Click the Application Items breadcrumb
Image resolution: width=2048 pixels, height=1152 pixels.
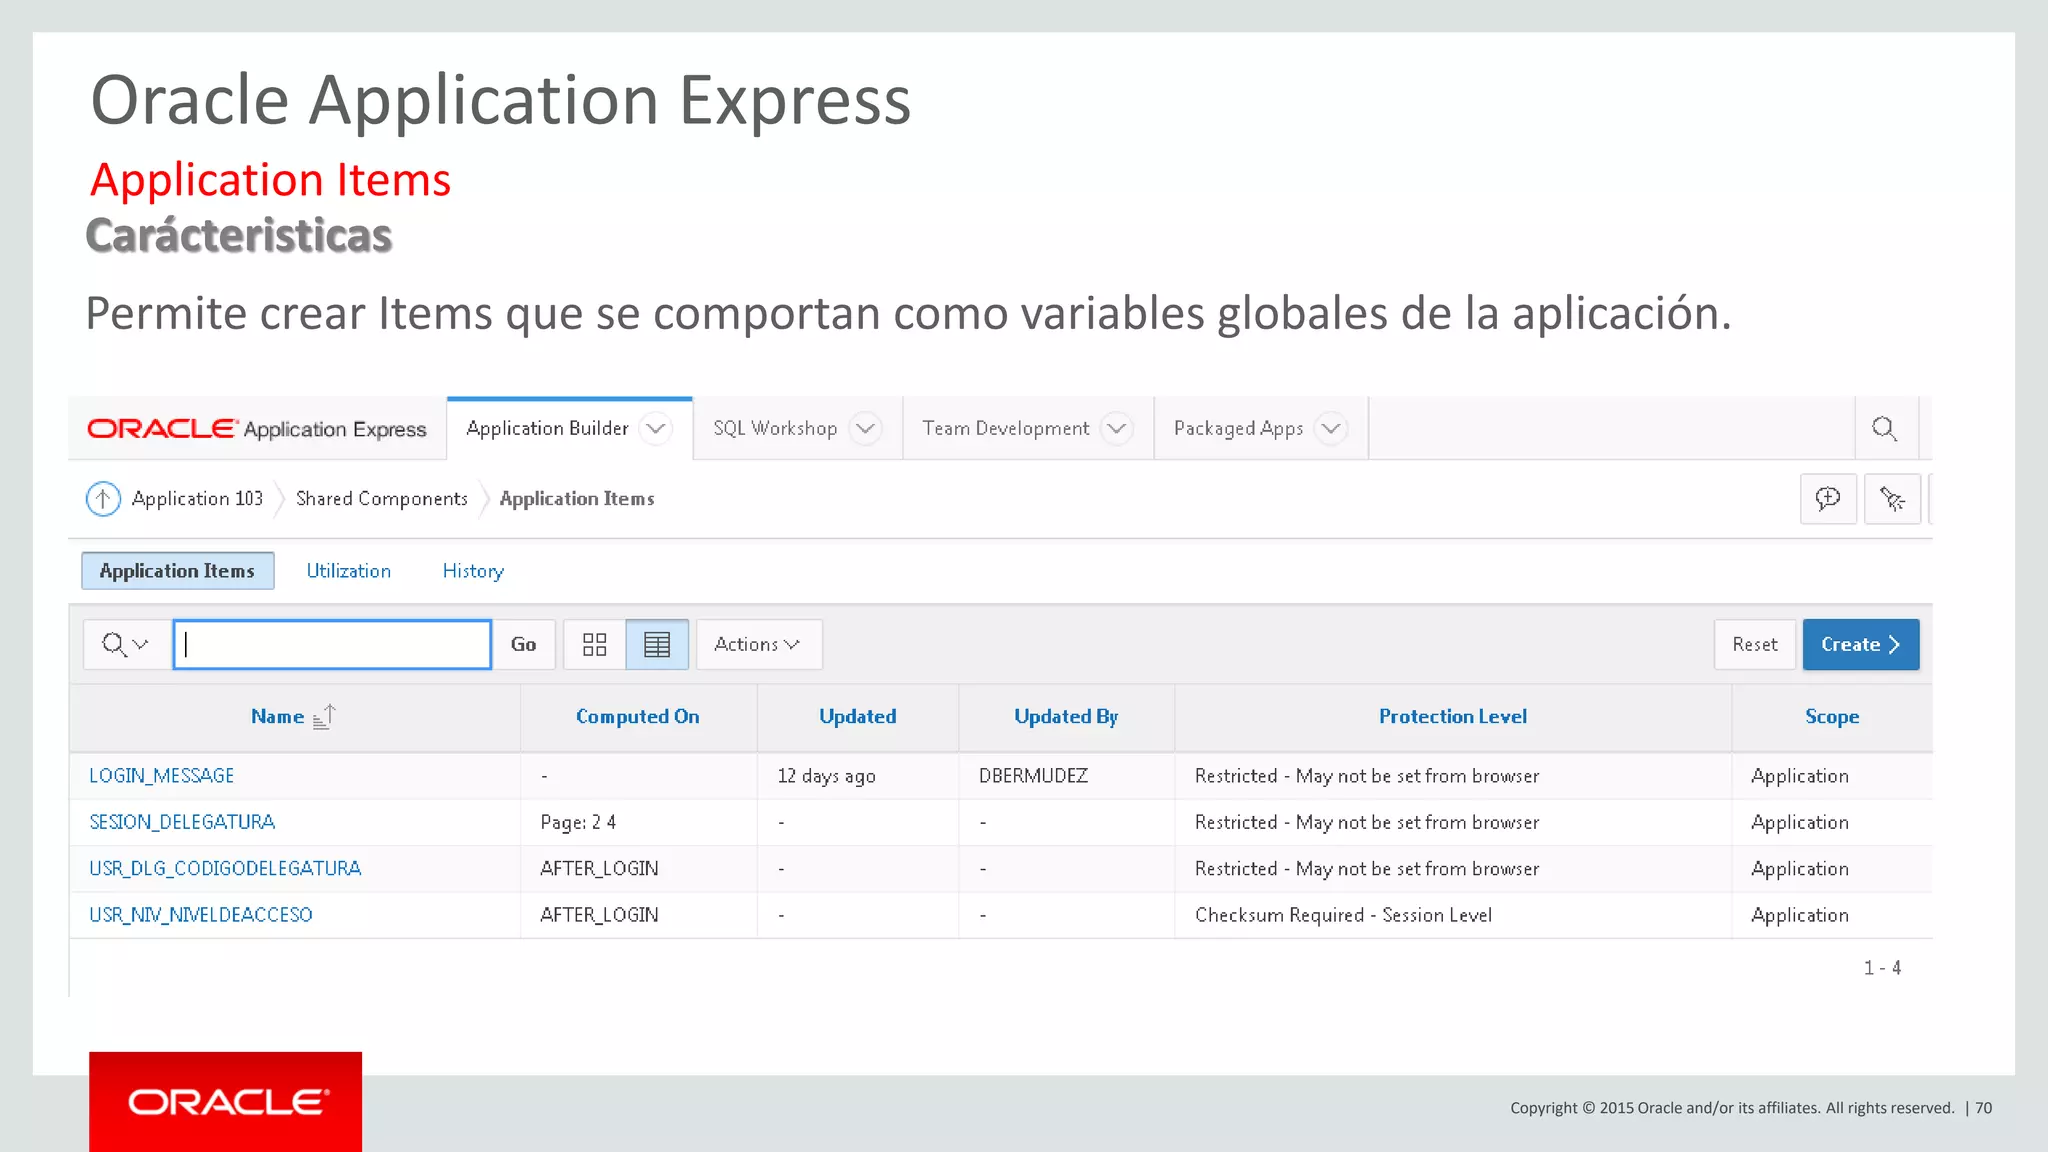pyautogui.click(x=577, y=498)
